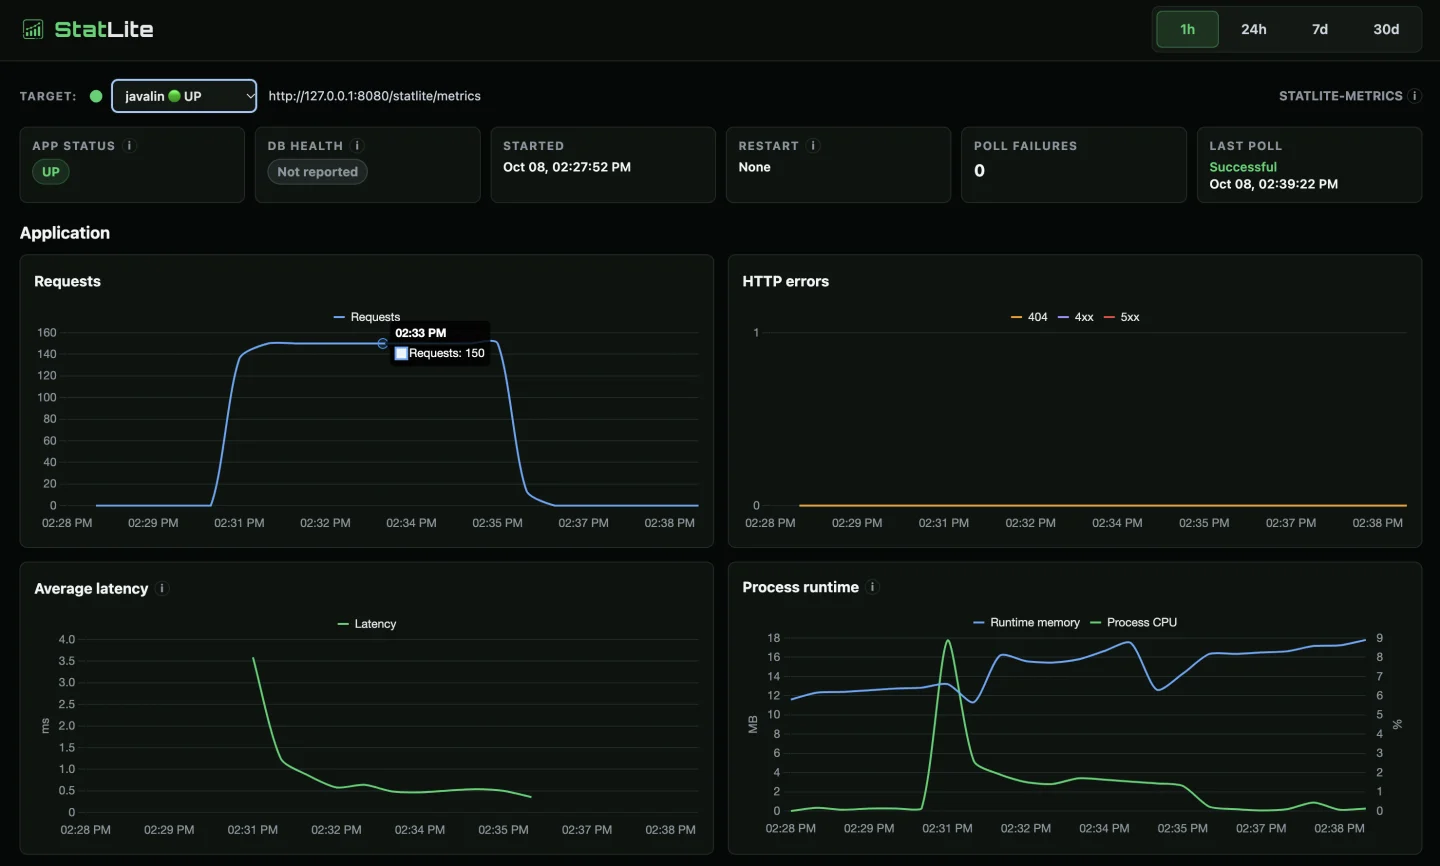Click the Successful last poll text
1440x866 pixels.
[1243, 167]
